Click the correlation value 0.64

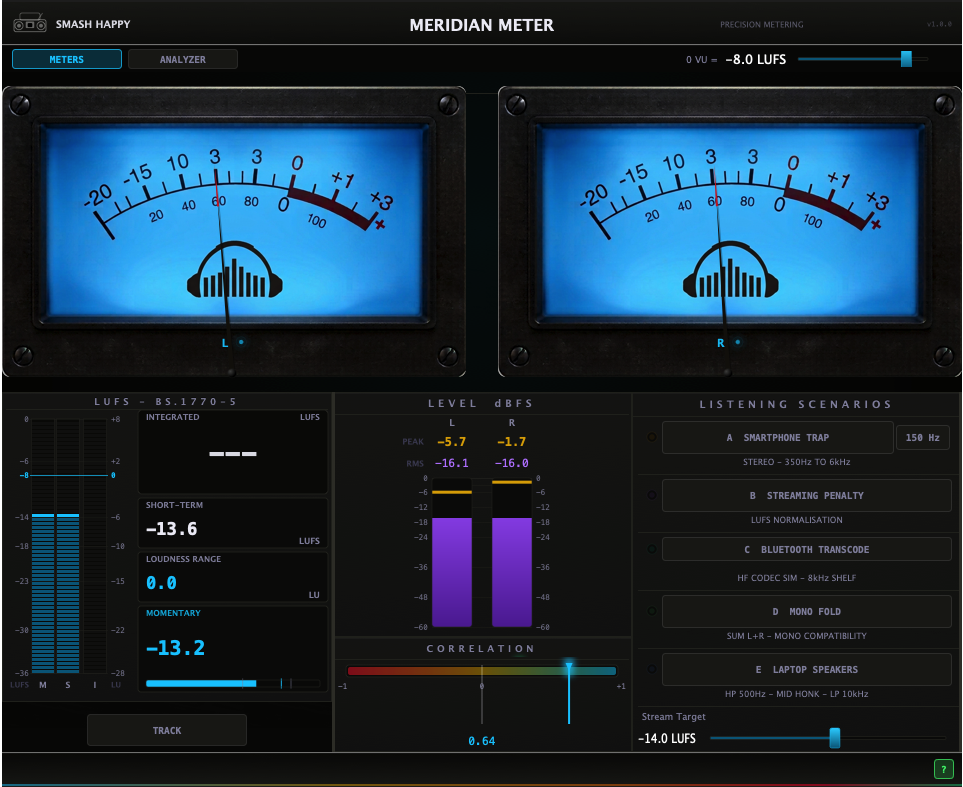482,741
